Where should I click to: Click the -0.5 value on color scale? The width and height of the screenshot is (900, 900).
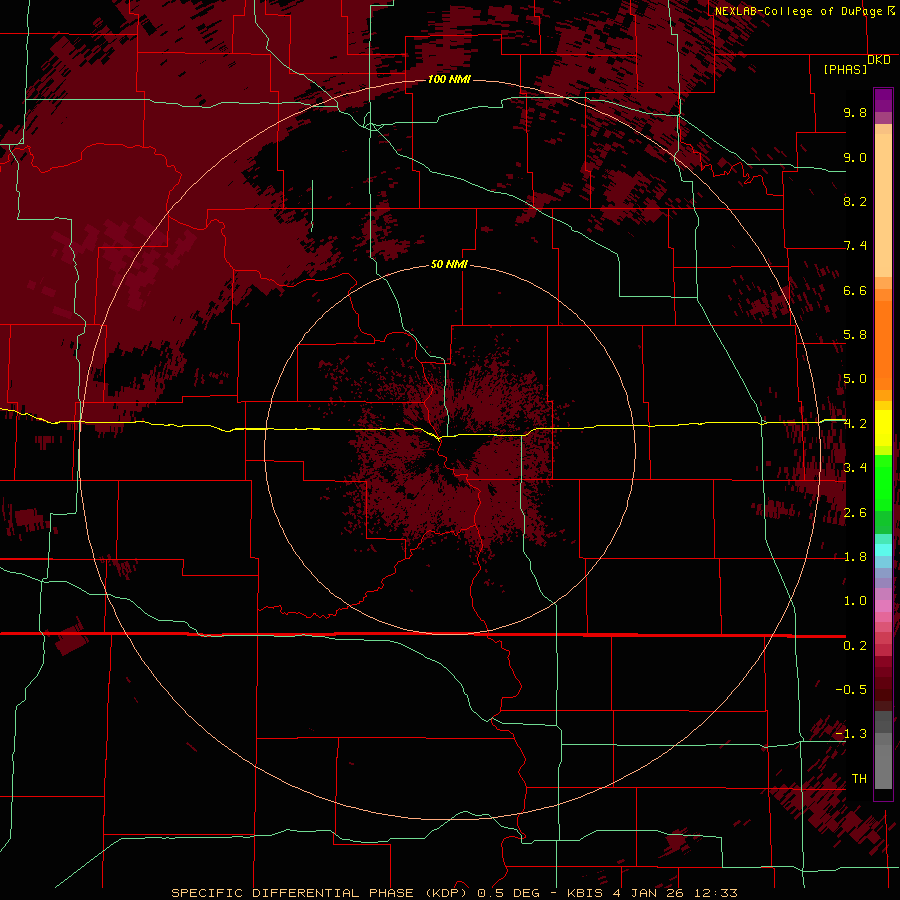851,690
